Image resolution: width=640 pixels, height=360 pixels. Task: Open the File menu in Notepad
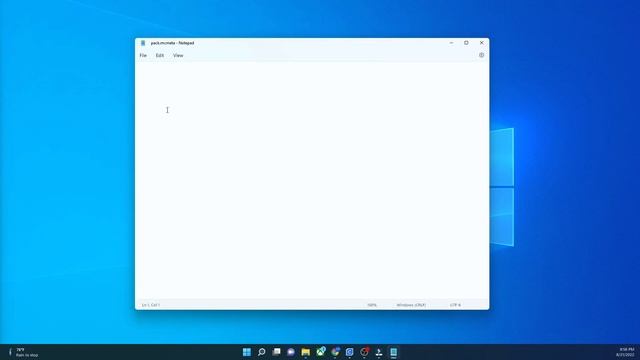click(x=143, y=56)
